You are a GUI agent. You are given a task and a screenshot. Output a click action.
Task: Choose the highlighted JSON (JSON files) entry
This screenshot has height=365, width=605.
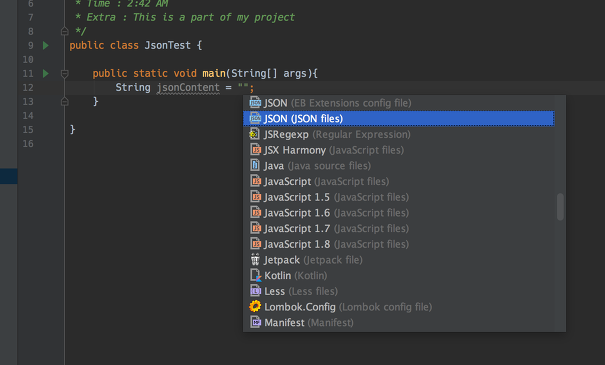[399, 118]
